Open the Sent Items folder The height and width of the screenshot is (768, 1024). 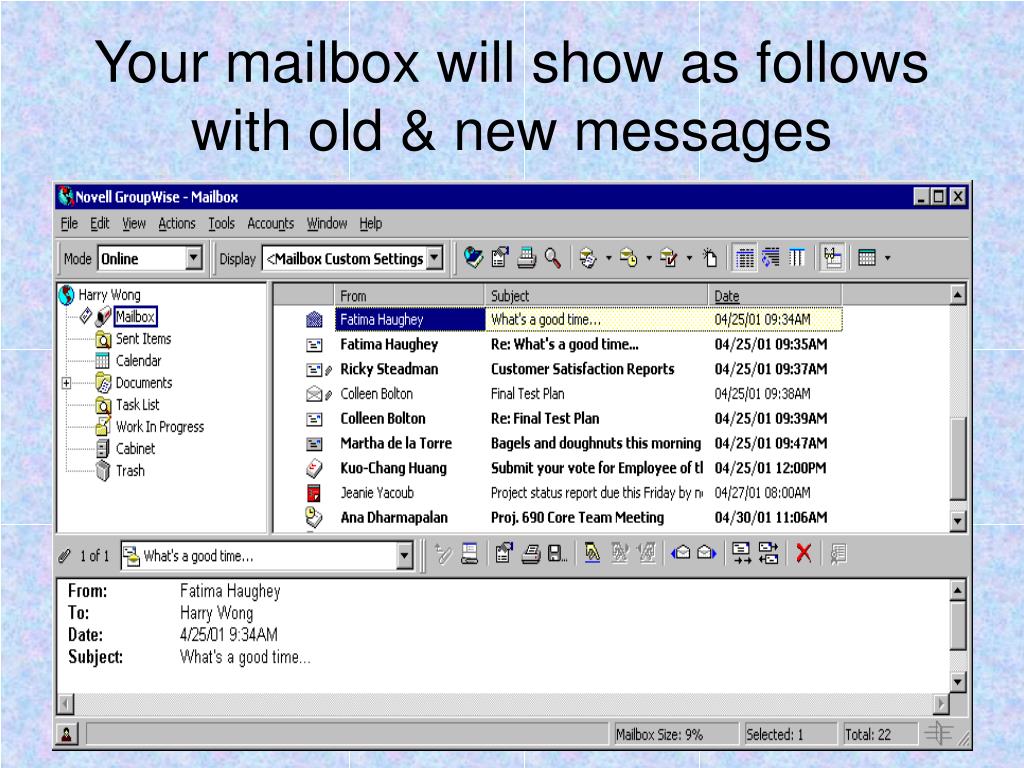click(143, 339)
